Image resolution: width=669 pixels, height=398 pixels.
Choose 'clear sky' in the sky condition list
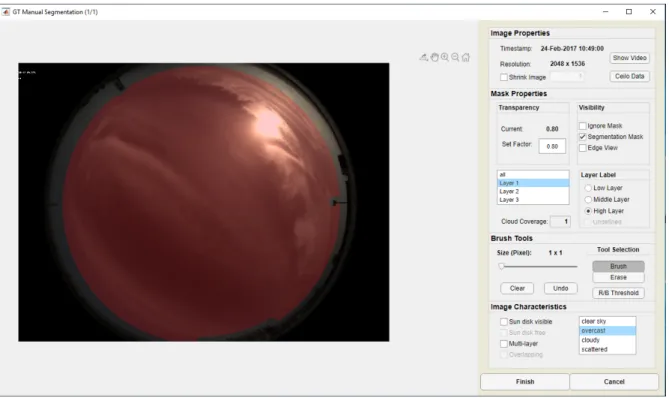coord(608,322)
